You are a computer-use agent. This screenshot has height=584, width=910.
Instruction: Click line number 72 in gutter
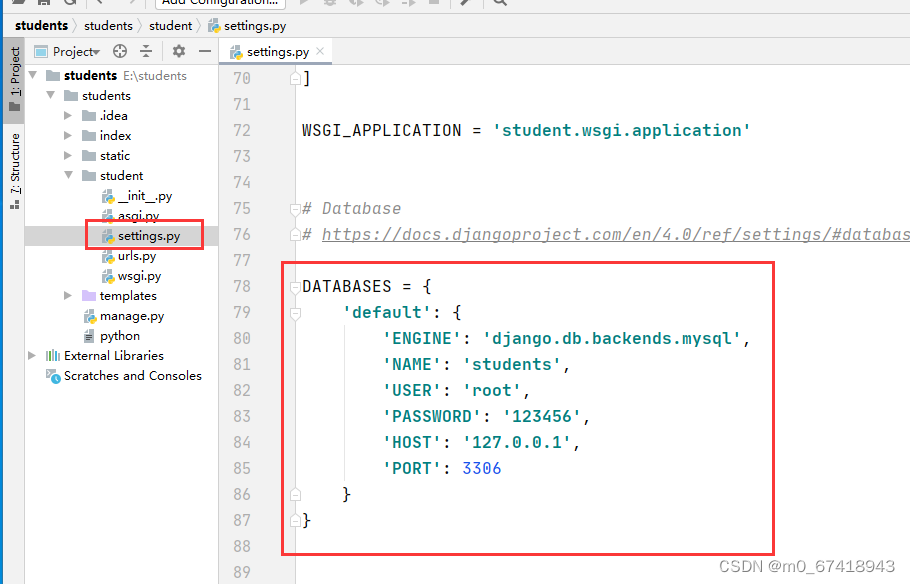(x=242, y=130)
